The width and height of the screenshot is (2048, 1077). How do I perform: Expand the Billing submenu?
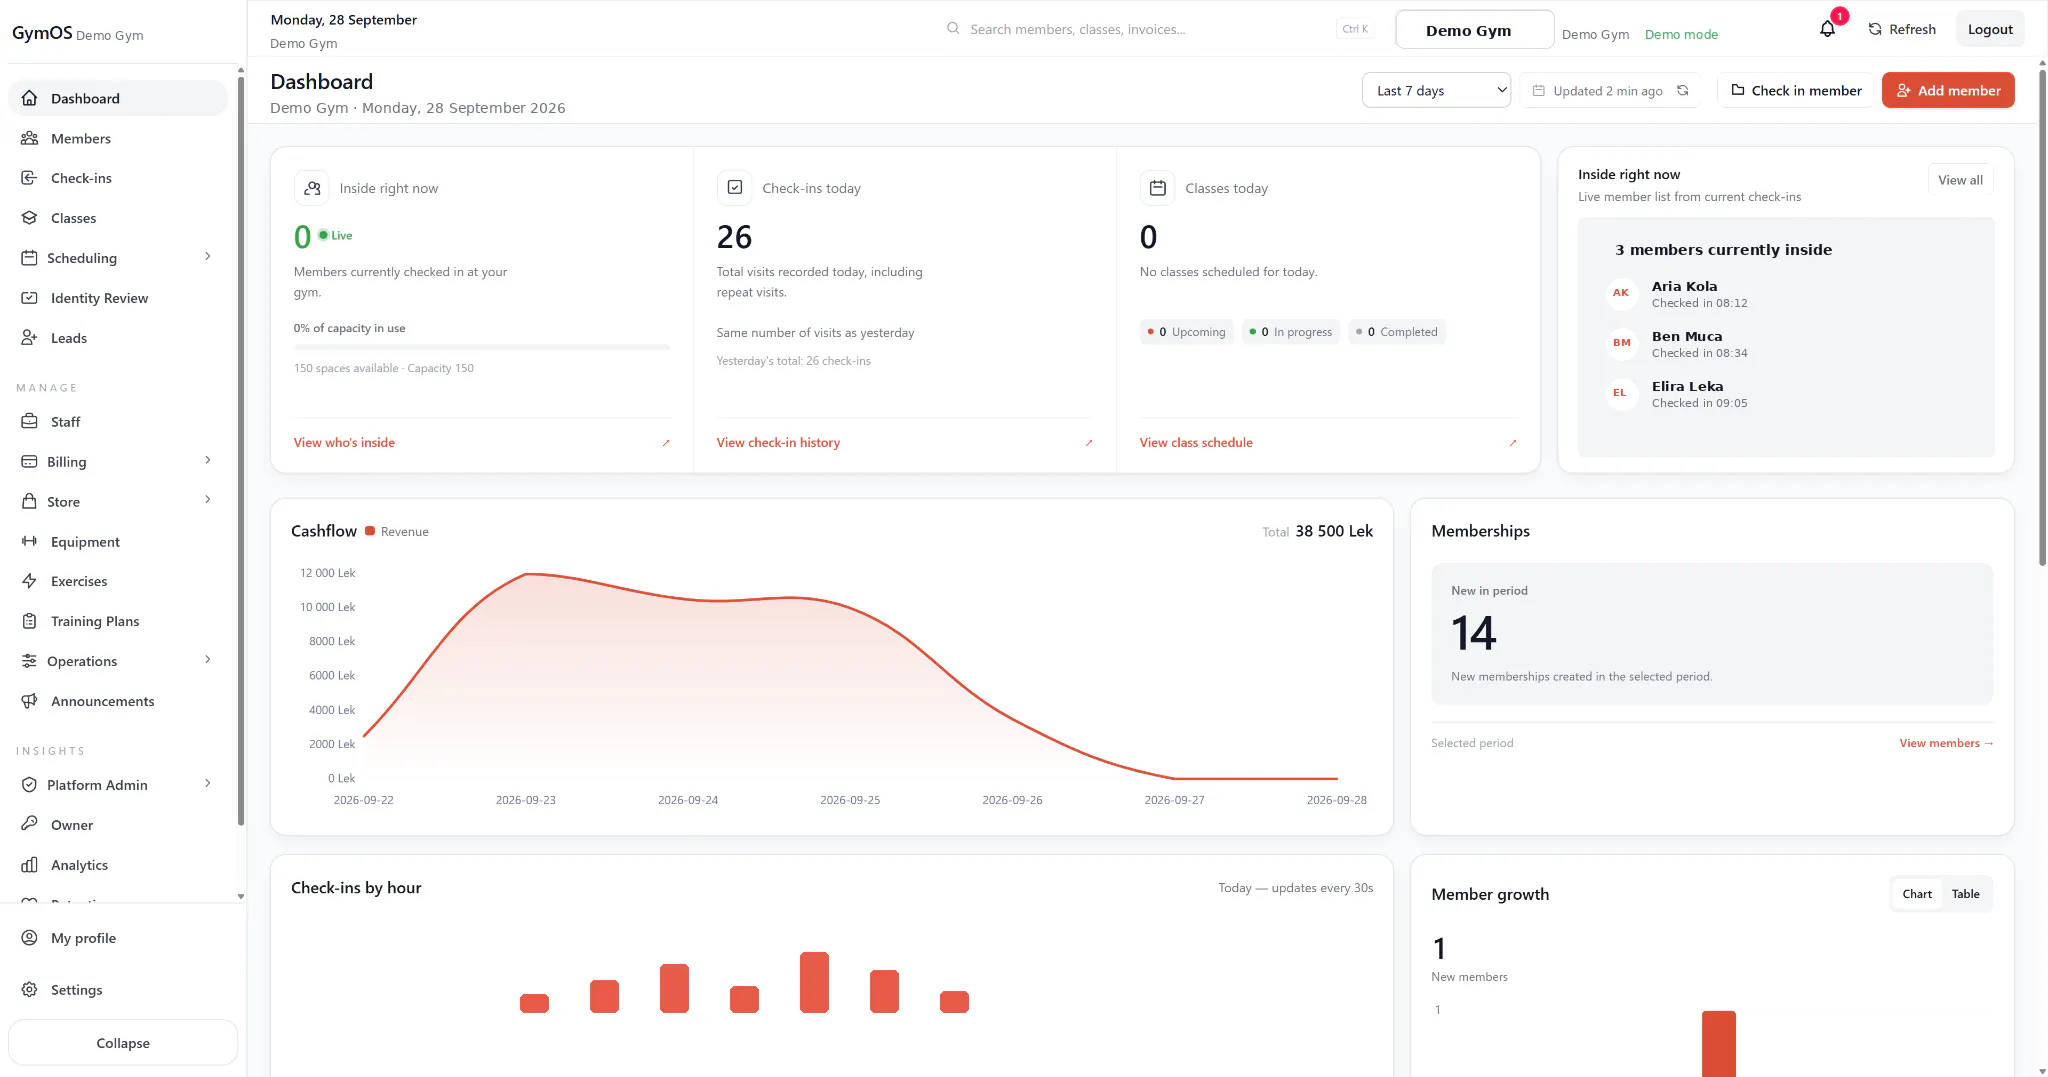pyautogui.click(x=208, y=461)
